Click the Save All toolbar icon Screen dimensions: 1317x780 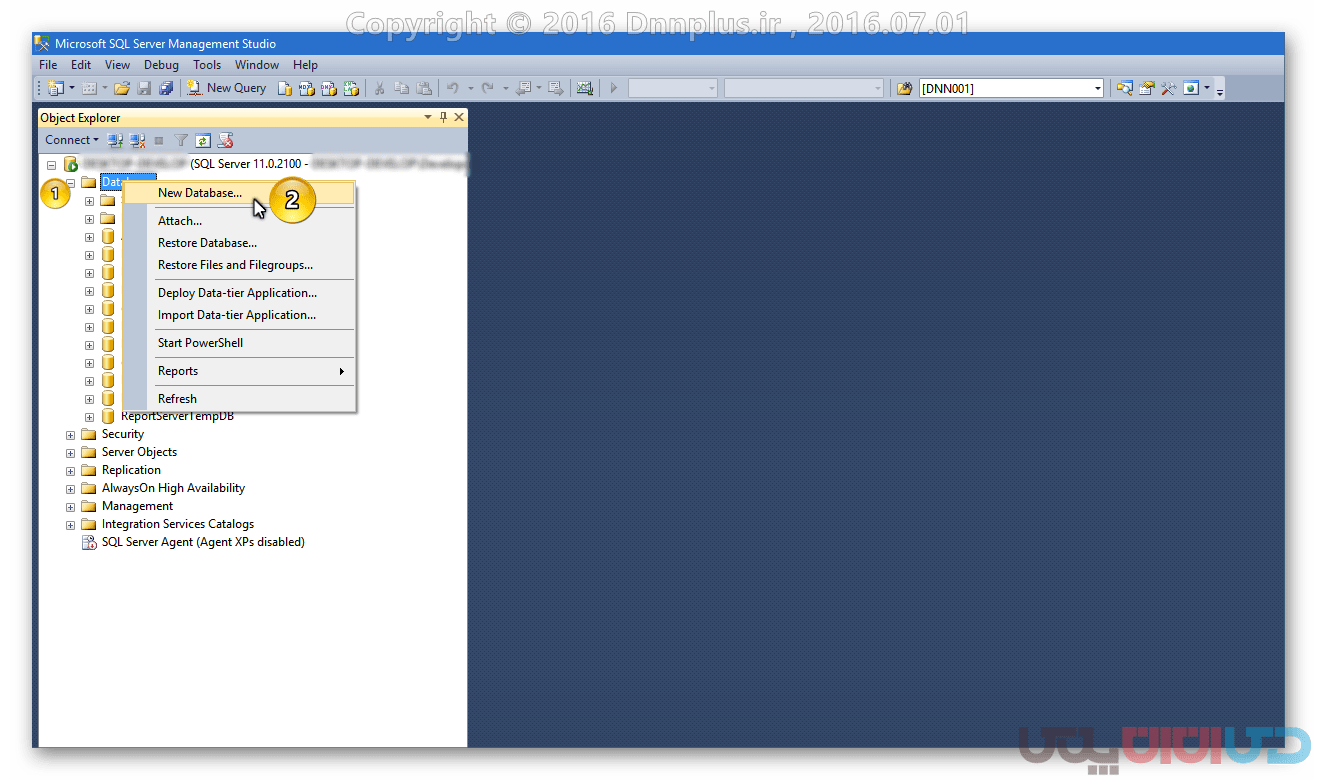(165, 88)
